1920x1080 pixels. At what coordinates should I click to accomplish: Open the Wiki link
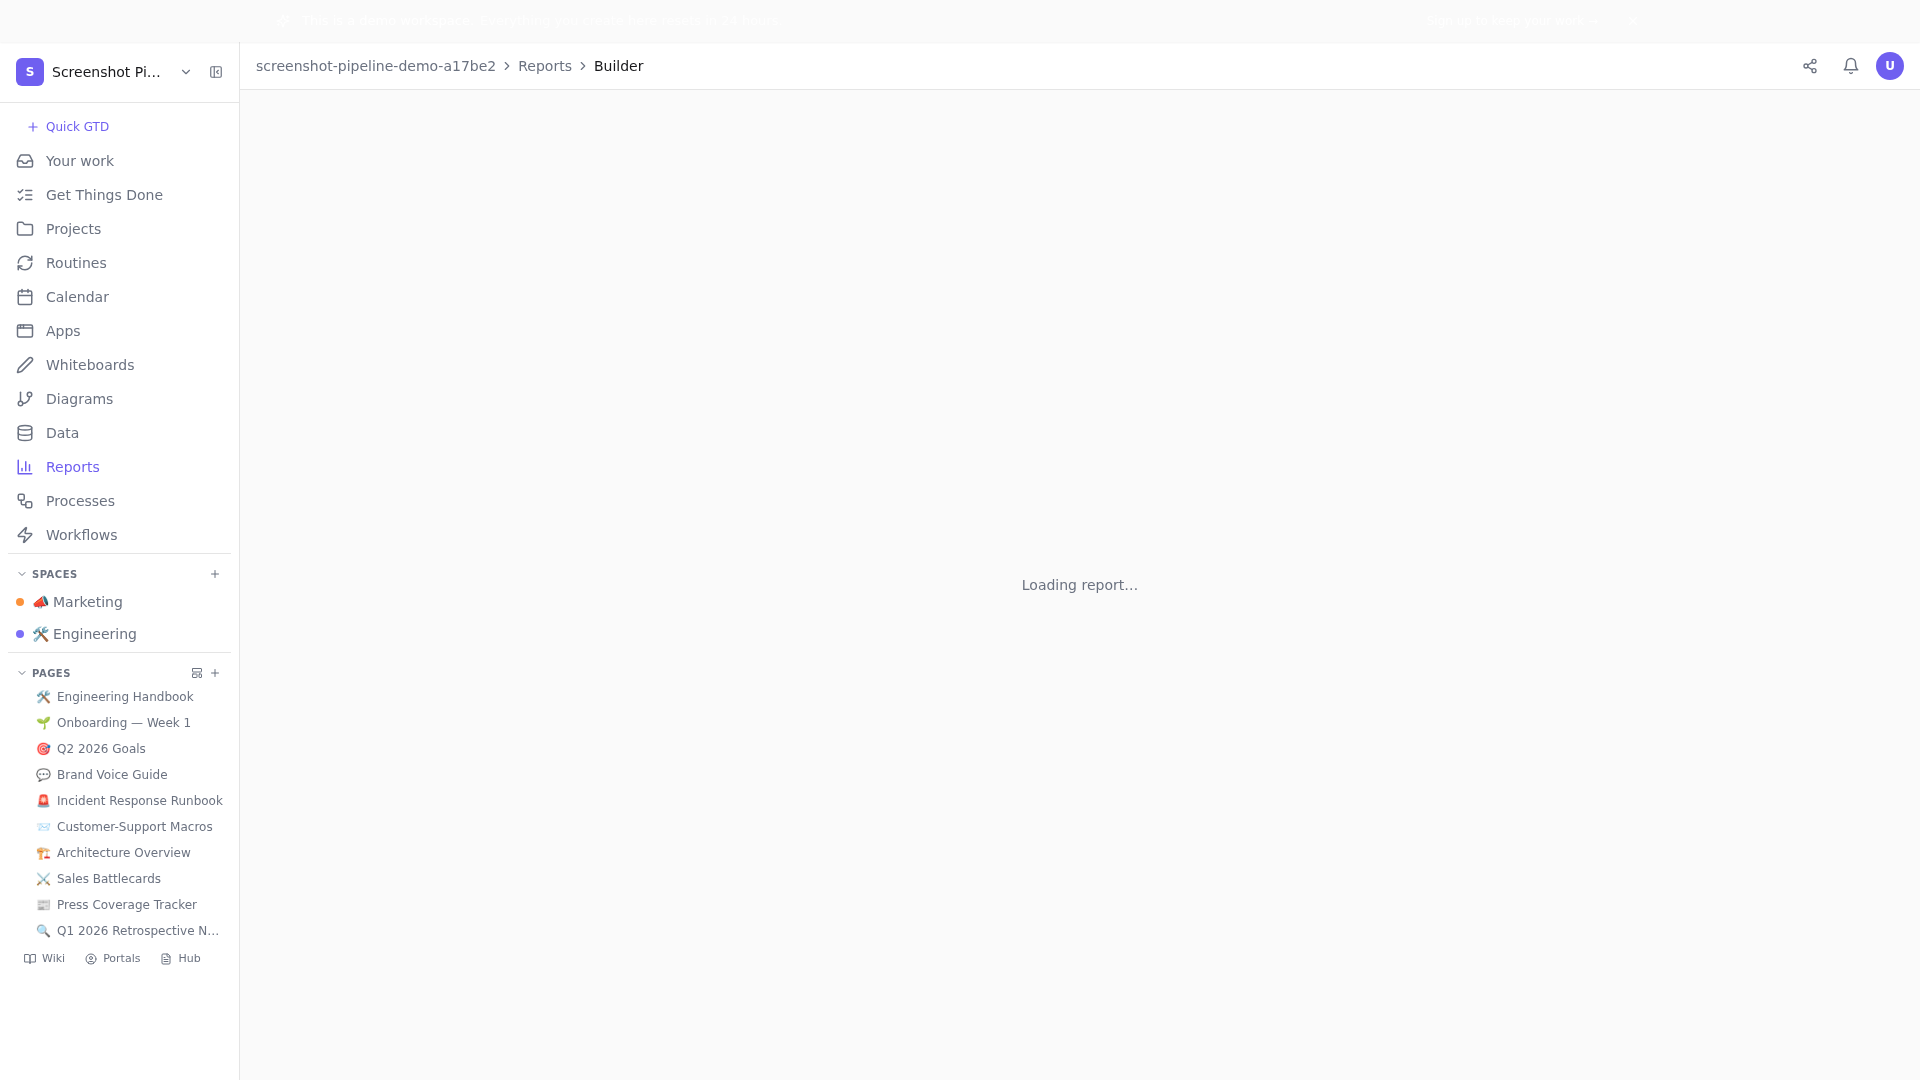click(x=44, y=959)
